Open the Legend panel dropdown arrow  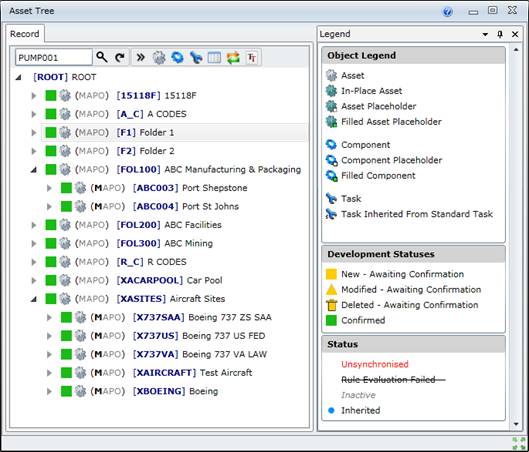485,34
